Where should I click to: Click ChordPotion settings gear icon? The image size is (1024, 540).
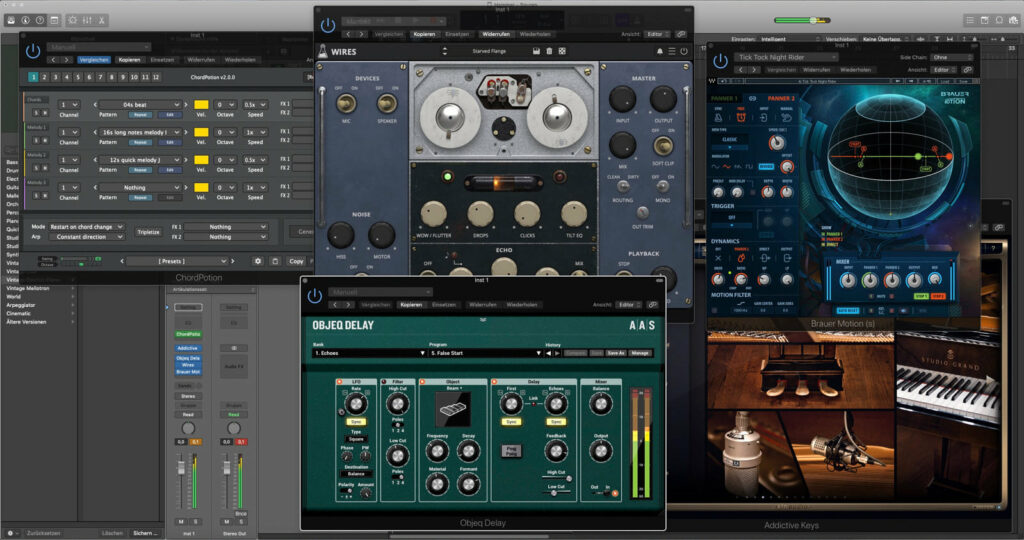[258, 261]
